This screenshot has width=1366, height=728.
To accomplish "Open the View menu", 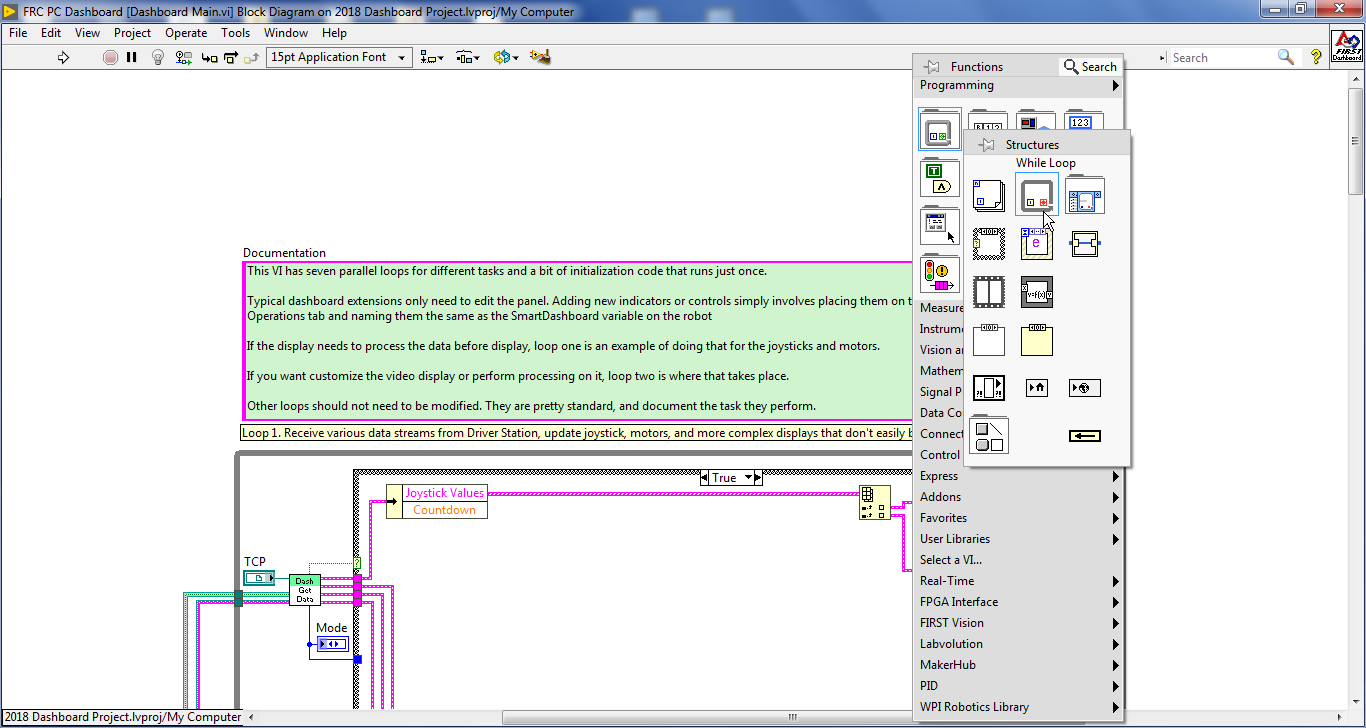I will coord(87,33).
